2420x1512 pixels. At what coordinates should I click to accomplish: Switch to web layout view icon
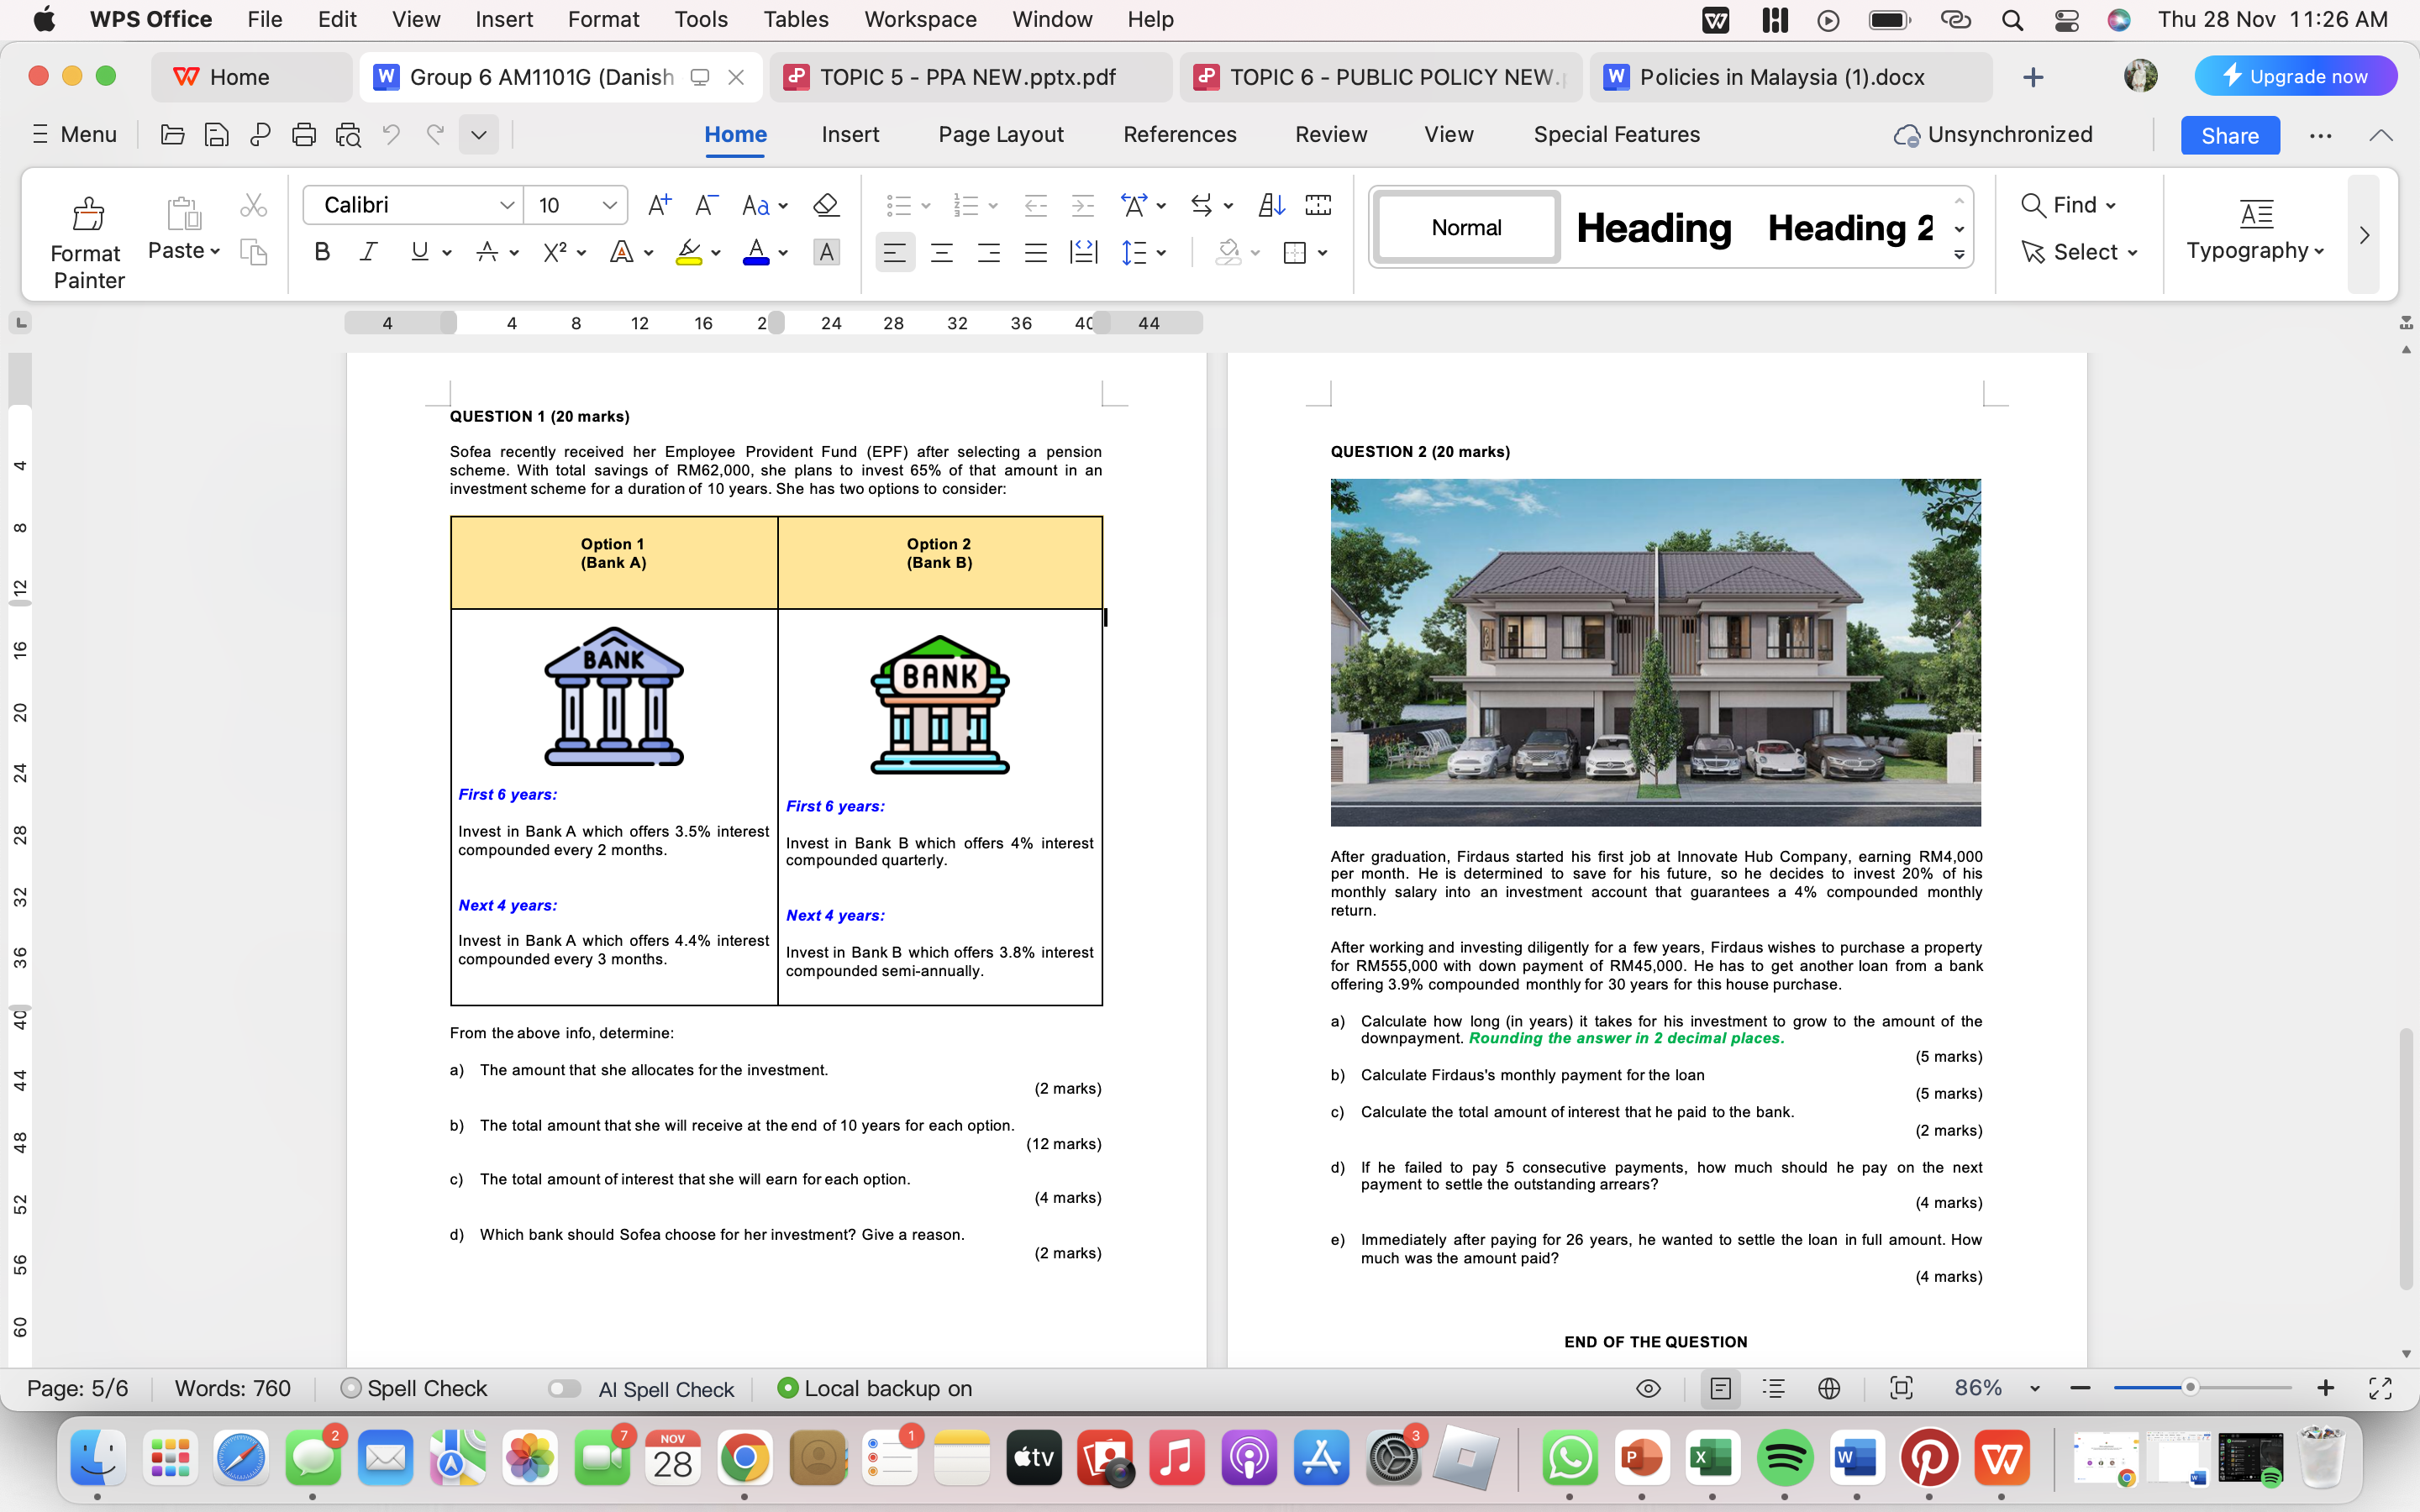point(1829,1388)
